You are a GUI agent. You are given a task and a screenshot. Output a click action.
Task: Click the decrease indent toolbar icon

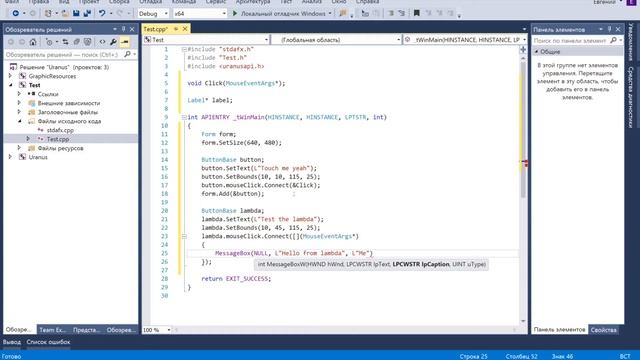pyautogui.click(x=391, y=13)
